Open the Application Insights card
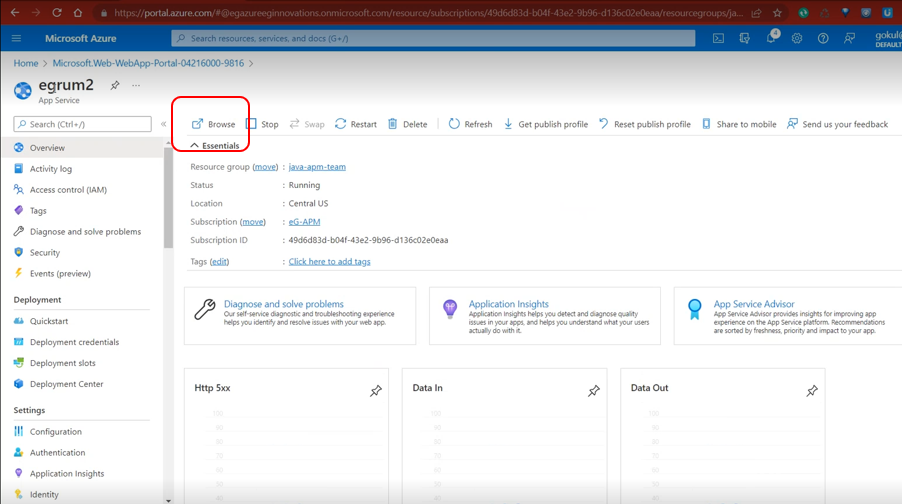This screenshot has height=504, width=902. click(x=545, y=316)
